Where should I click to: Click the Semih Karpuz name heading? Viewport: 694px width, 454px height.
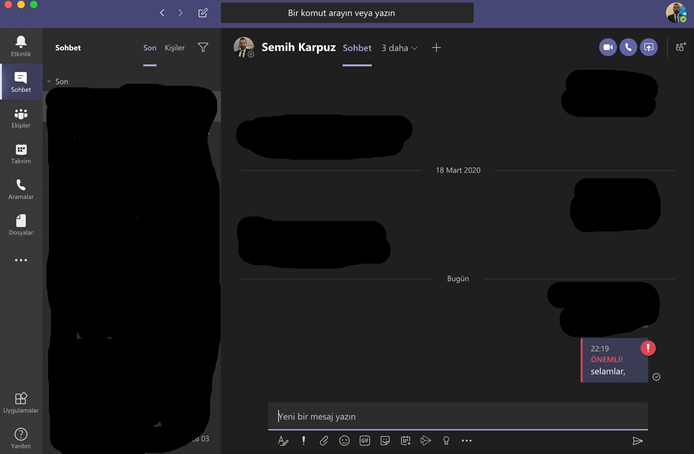point(298,47)
